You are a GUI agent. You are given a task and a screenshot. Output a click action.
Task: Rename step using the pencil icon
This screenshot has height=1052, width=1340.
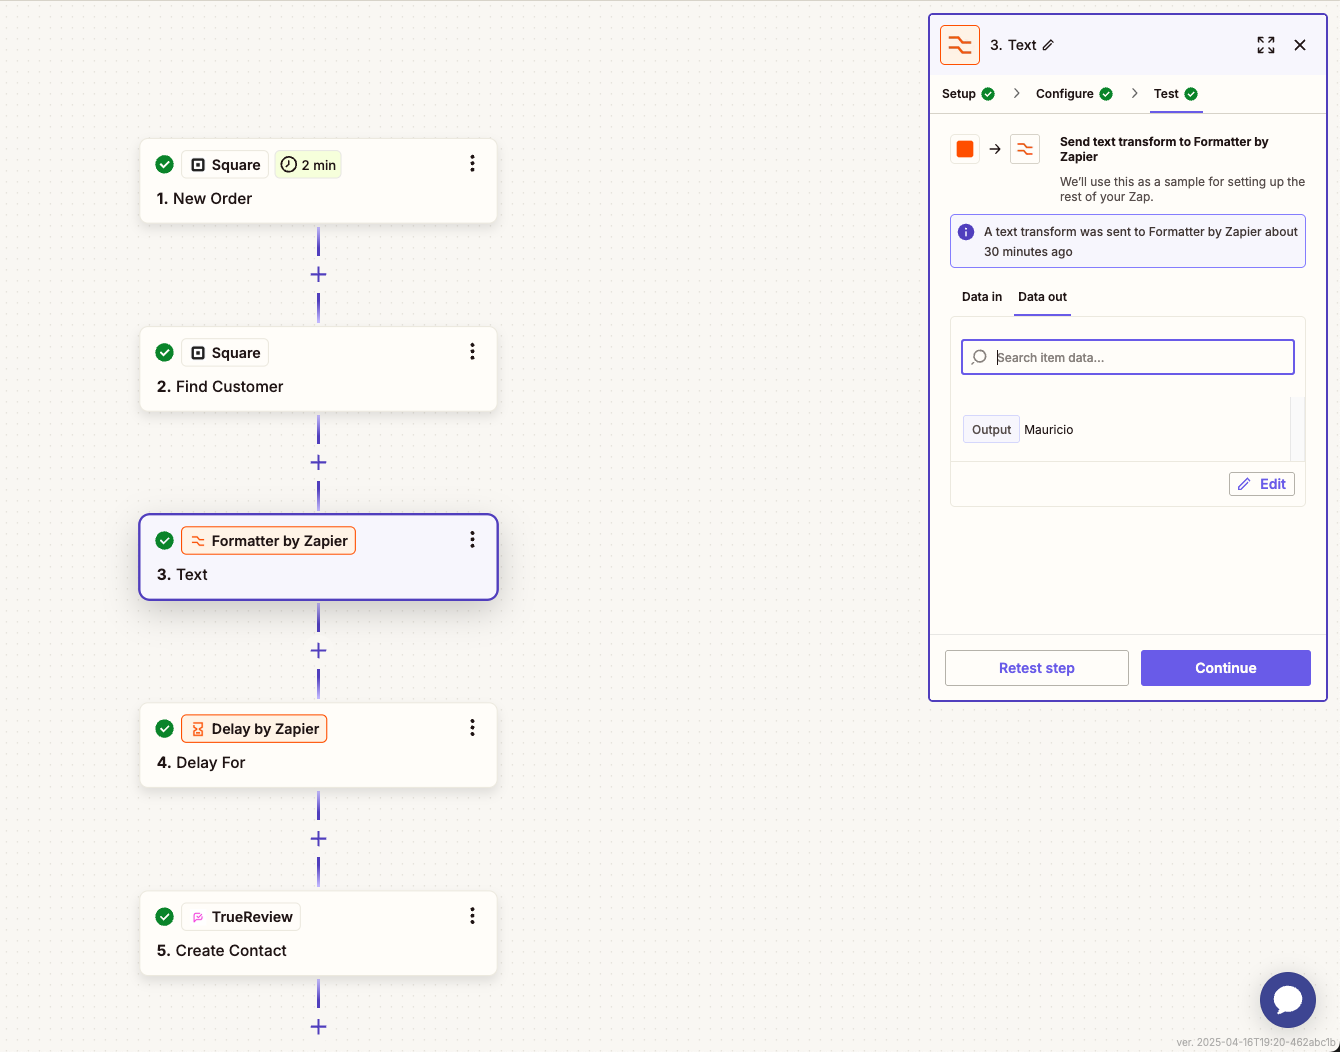tap(1048, 45)
